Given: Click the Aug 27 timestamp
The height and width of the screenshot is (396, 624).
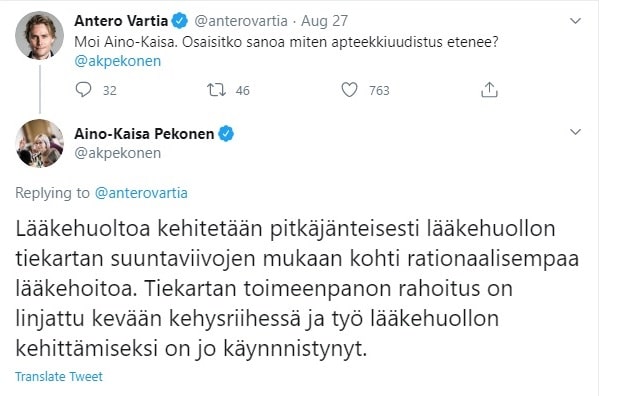Looking at the screenshot, I should pos(324,21).
